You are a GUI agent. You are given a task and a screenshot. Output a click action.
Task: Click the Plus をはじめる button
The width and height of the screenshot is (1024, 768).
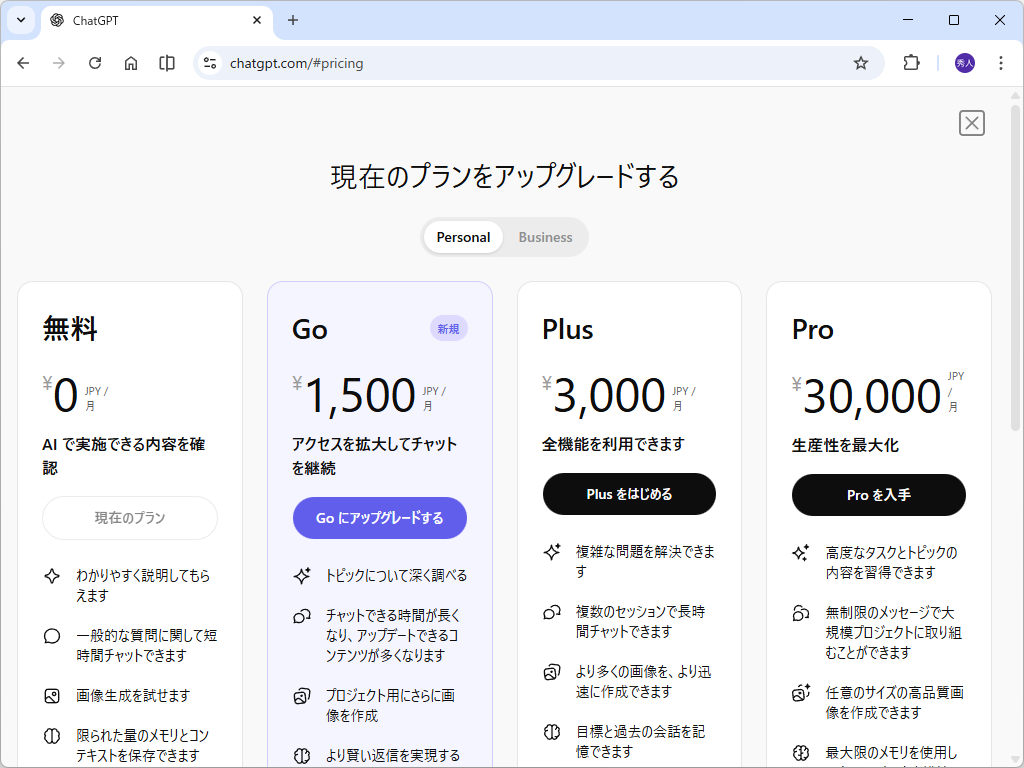click(629, 494)
